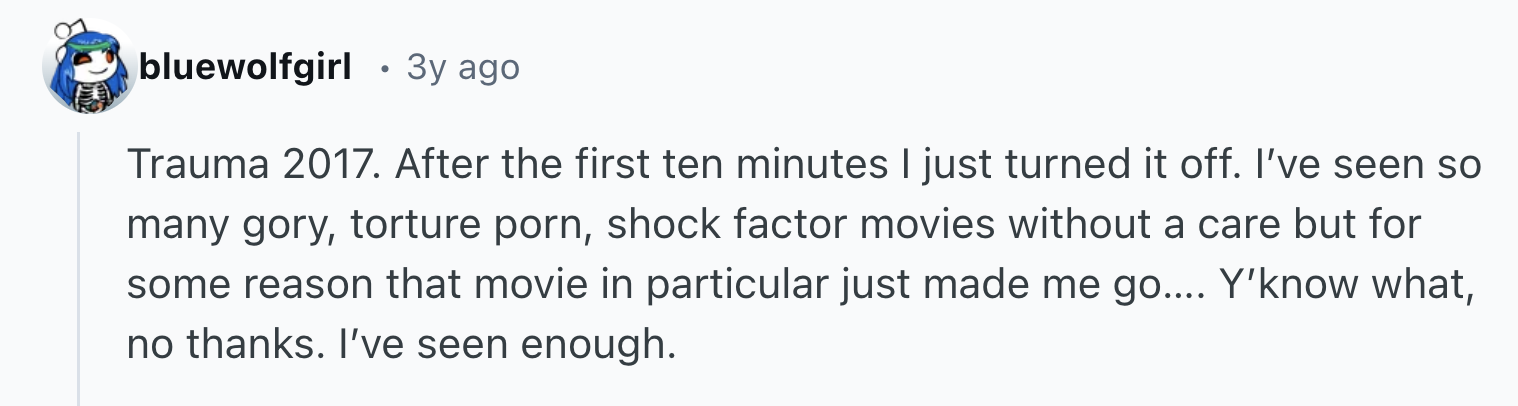Visit the bluewolfgirl user profile

click(x=245, y=67)
